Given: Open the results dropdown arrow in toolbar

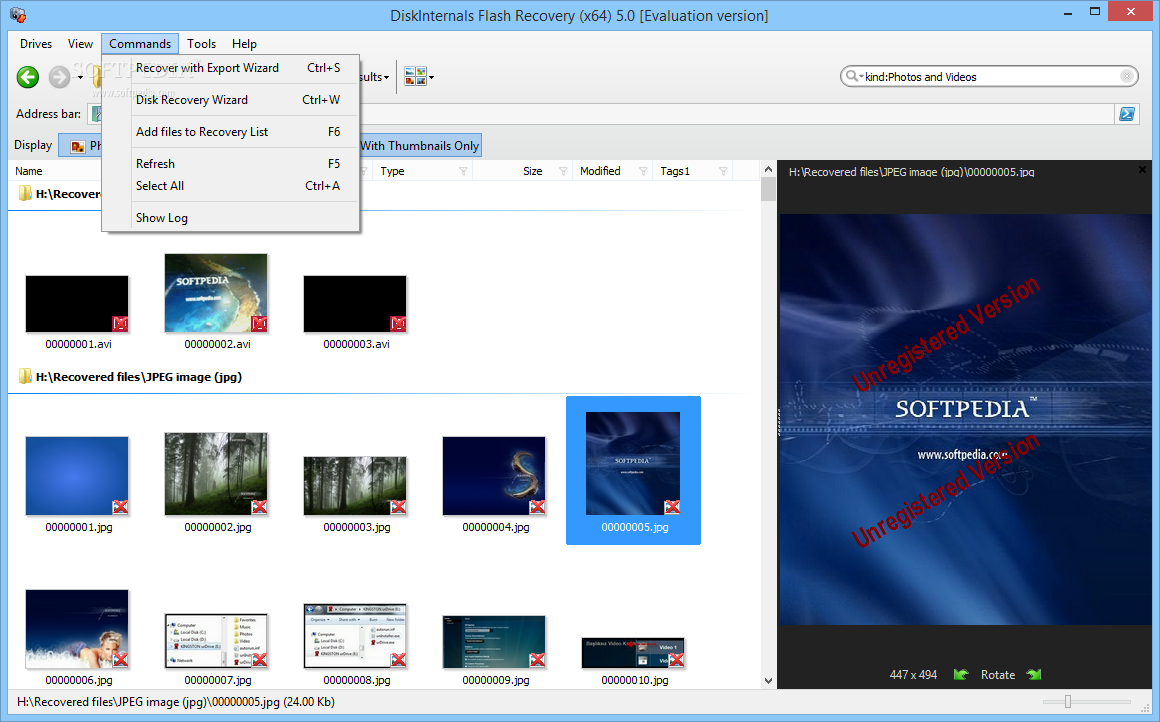Looking at the screenshot, I should pos(386,78).
